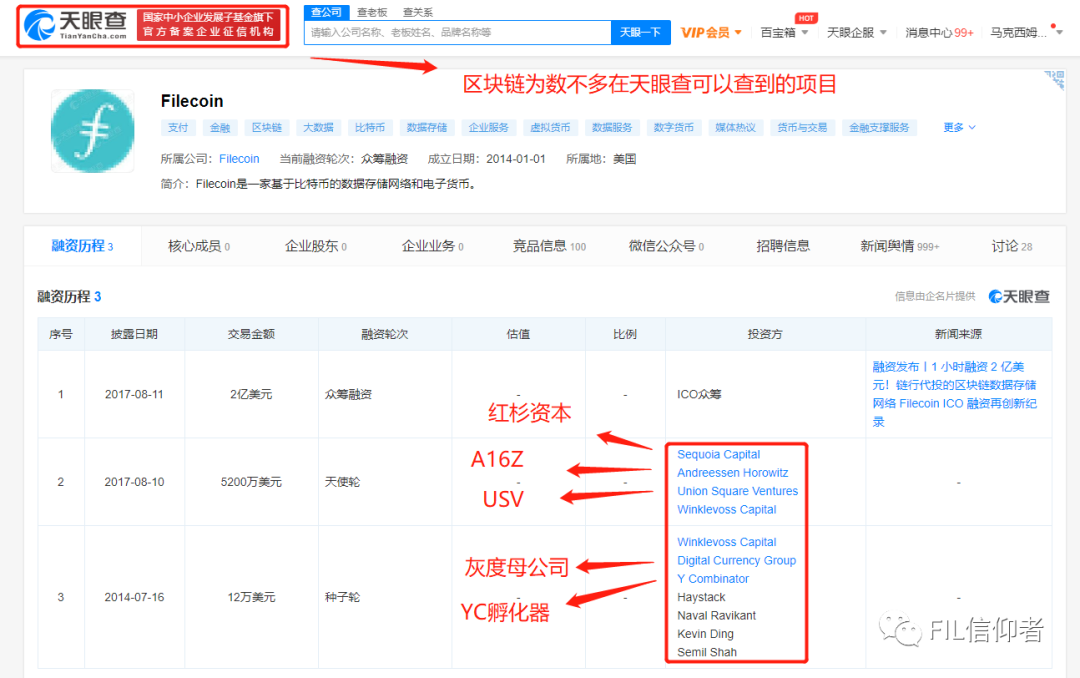Screen dimensions: 1080x678
Task: Open the 更多 tag dropdown
Action: pyautogui.click(x=958, y=127)
